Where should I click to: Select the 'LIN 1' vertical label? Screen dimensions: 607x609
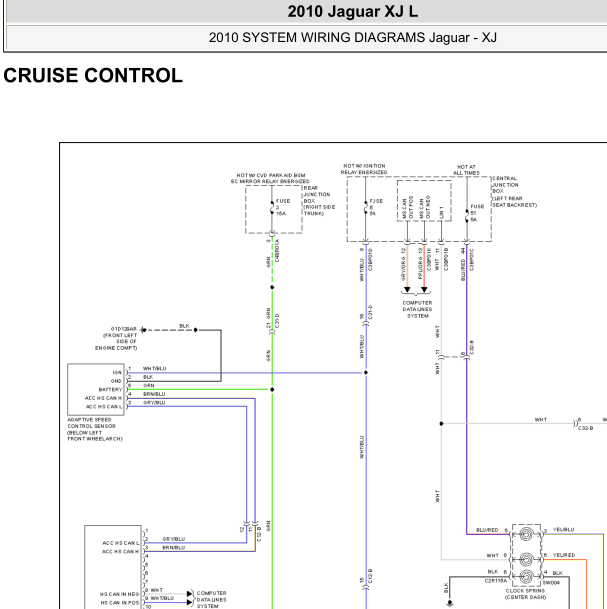click(x=441, y=212)
